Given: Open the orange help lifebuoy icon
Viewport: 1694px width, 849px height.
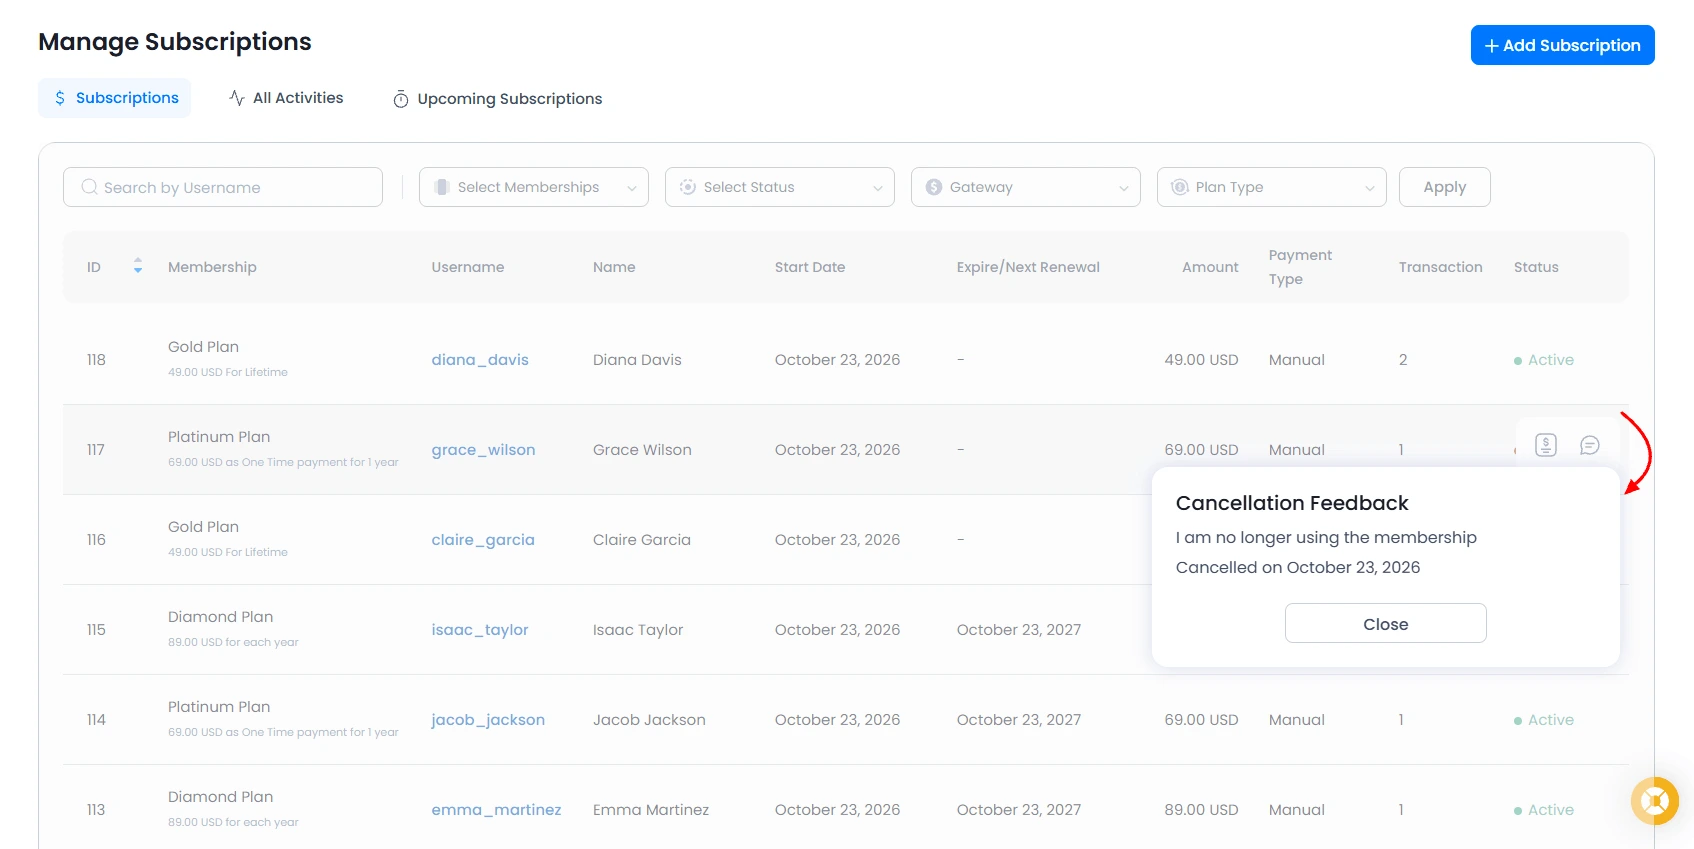Looking at the screenshot, I should coord(1655,801).
